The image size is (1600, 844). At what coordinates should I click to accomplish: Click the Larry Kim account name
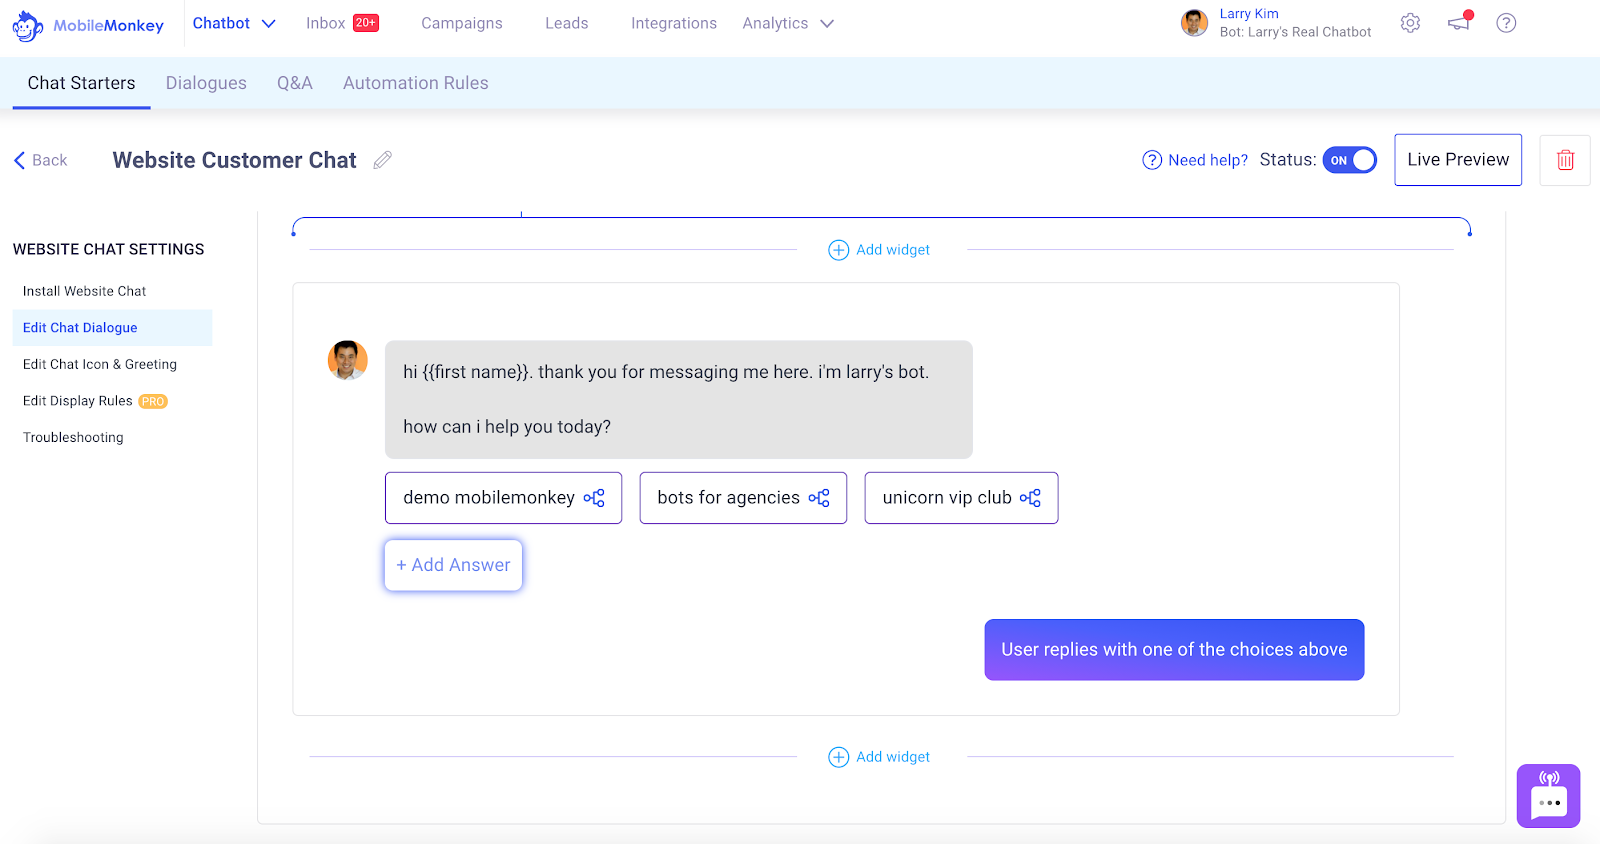click(x=1249, y=14)
